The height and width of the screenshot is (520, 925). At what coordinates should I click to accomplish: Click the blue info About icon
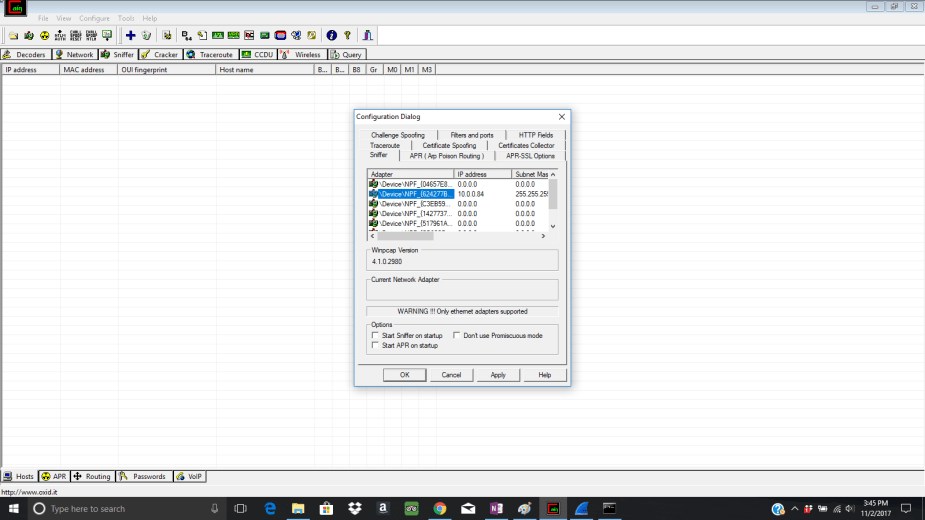coord(332,35)
